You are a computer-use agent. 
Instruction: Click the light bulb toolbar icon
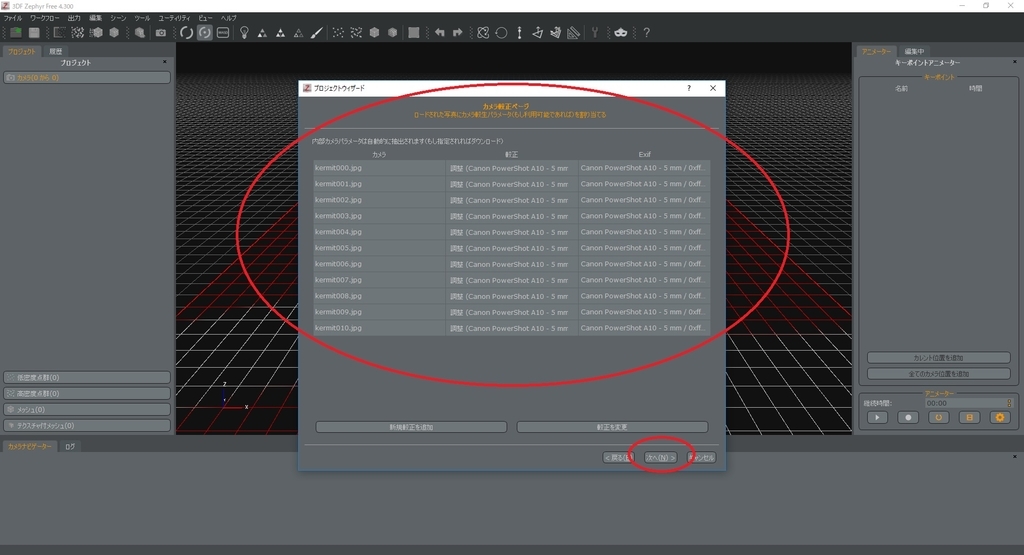click(244, 33)
